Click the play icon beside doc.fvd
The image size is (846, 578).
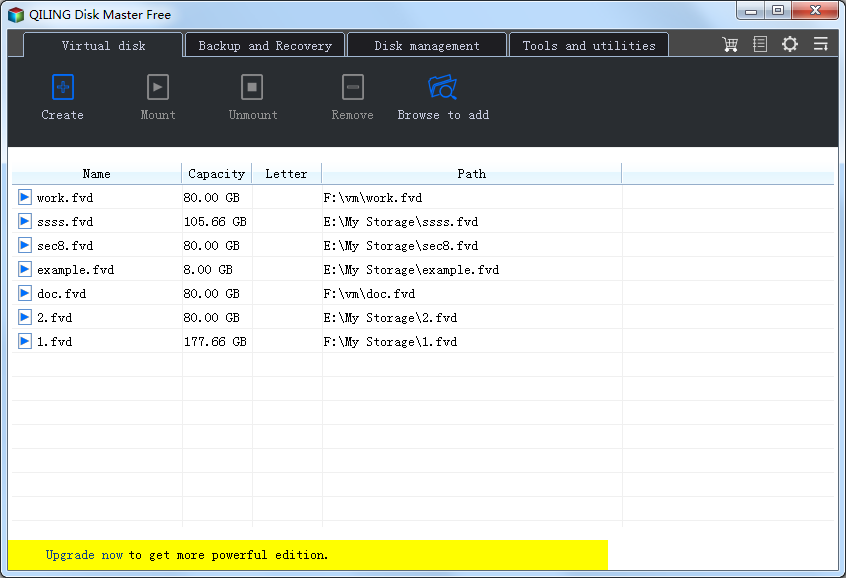point(24,293)
